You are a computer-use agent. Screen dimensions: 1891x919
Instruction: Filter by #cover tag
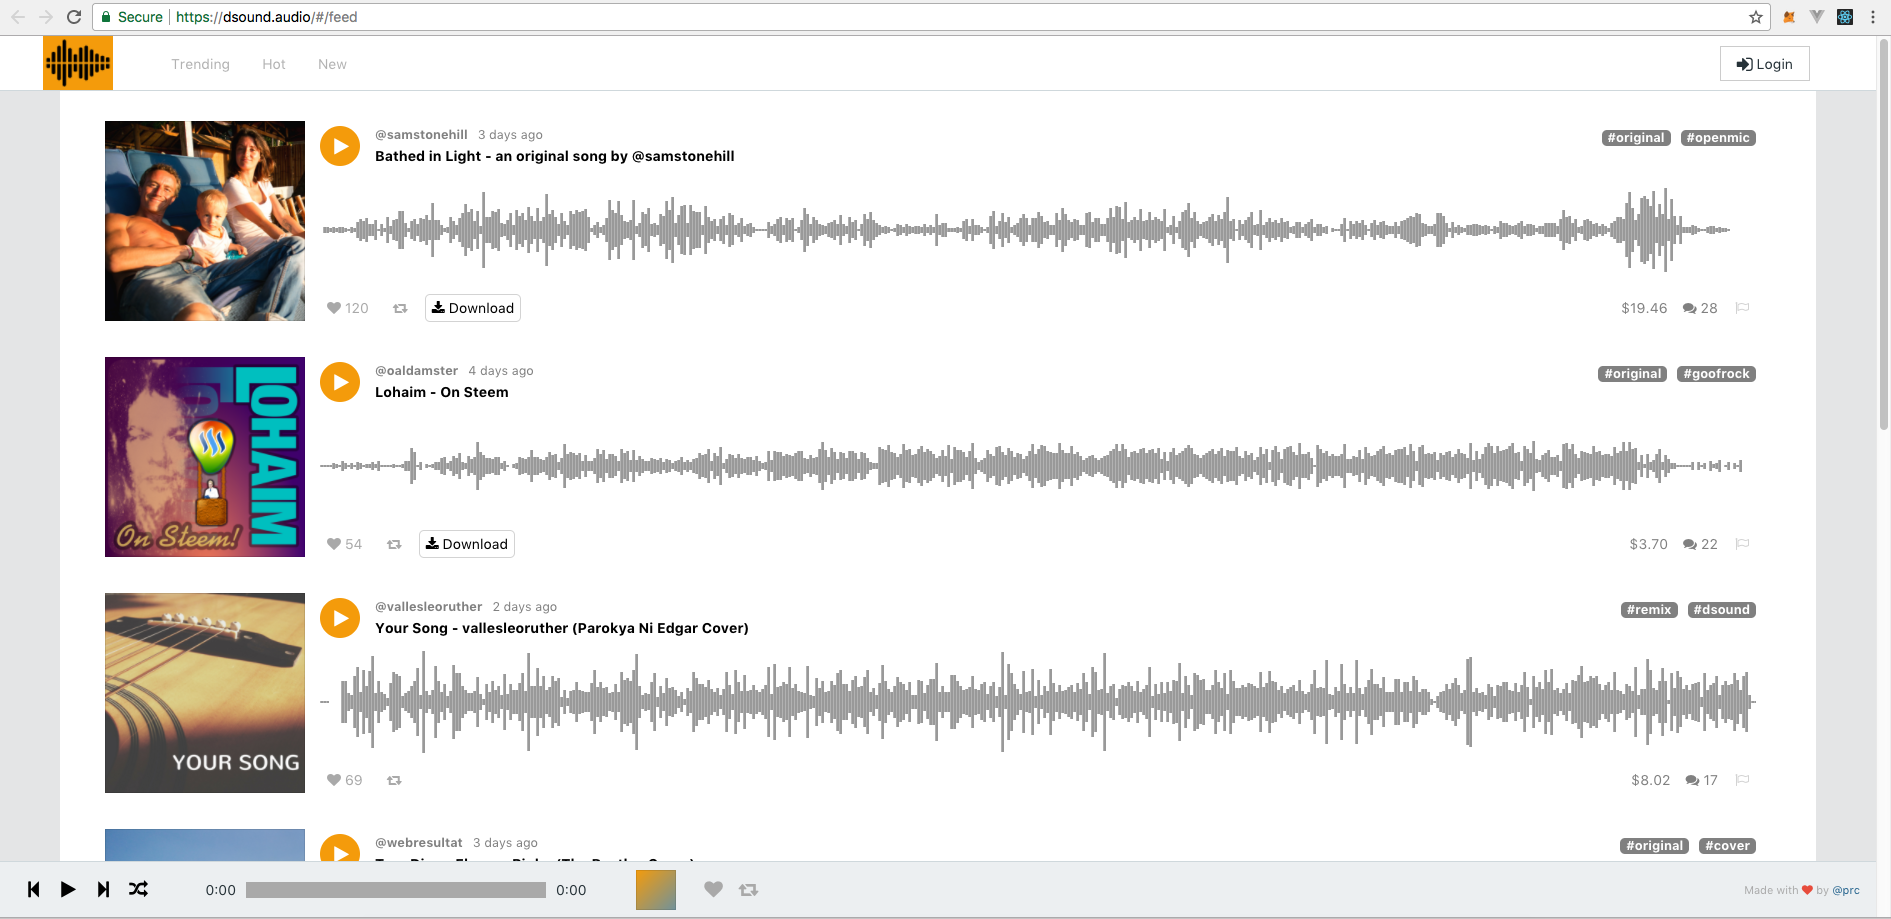point(1728,846)
